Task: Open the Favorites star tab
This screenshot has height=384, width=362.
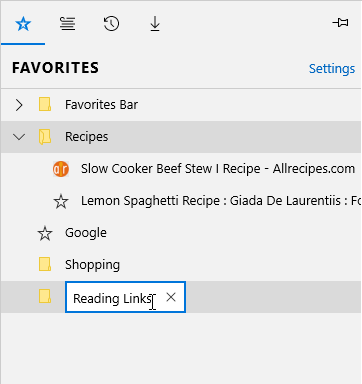Action: tap(23, 24)
